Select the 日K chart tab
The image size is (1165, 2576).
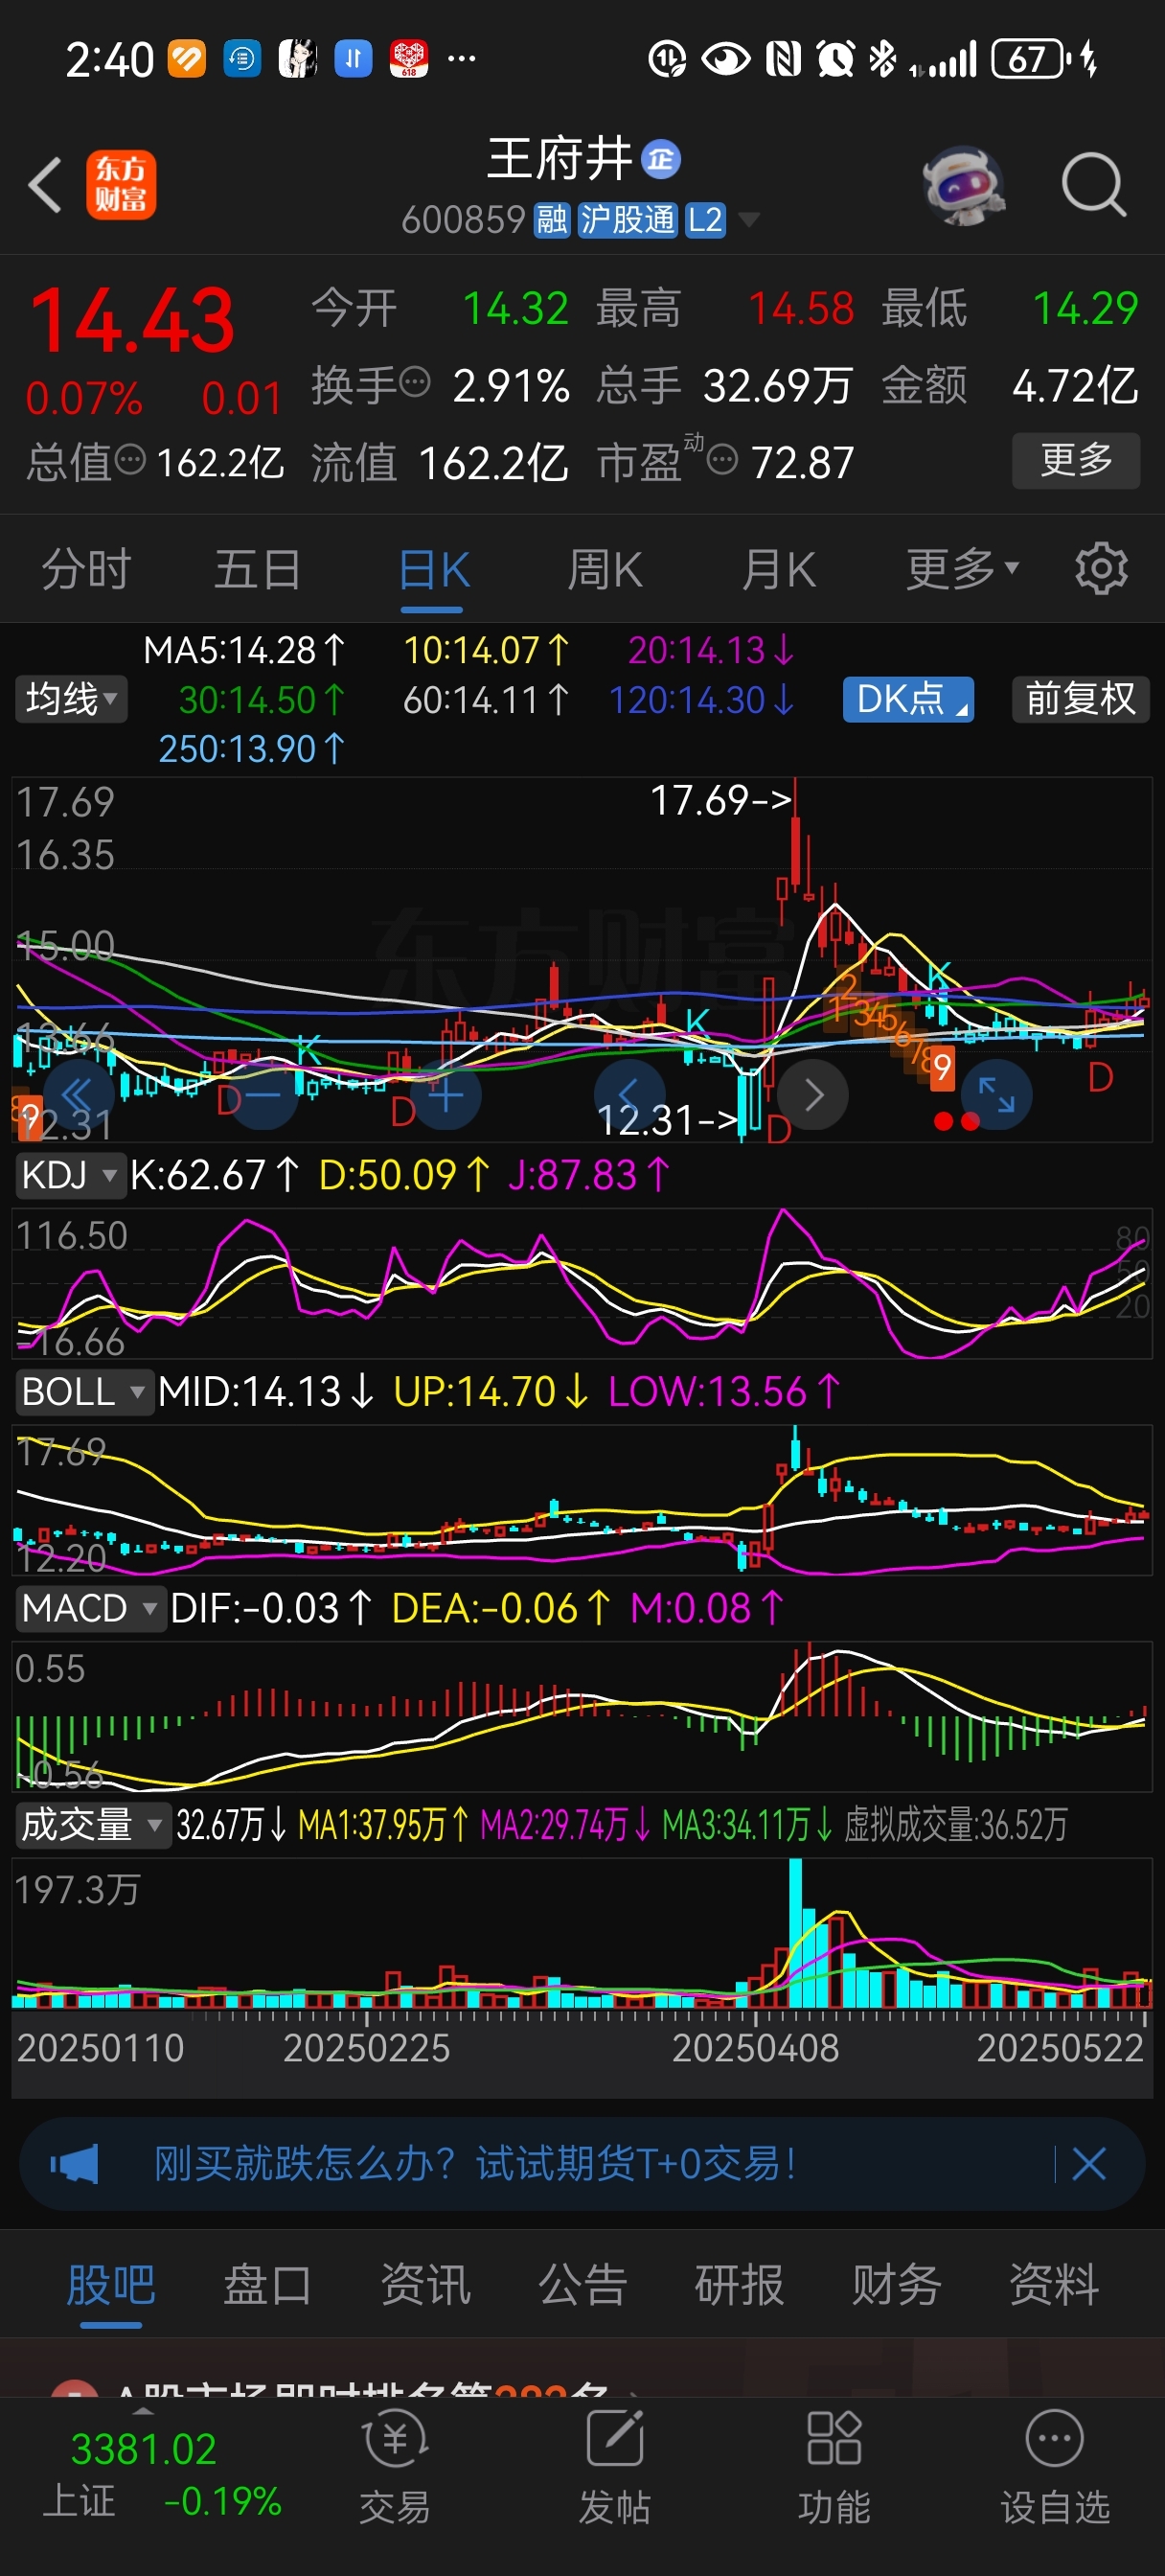point(433,569)
